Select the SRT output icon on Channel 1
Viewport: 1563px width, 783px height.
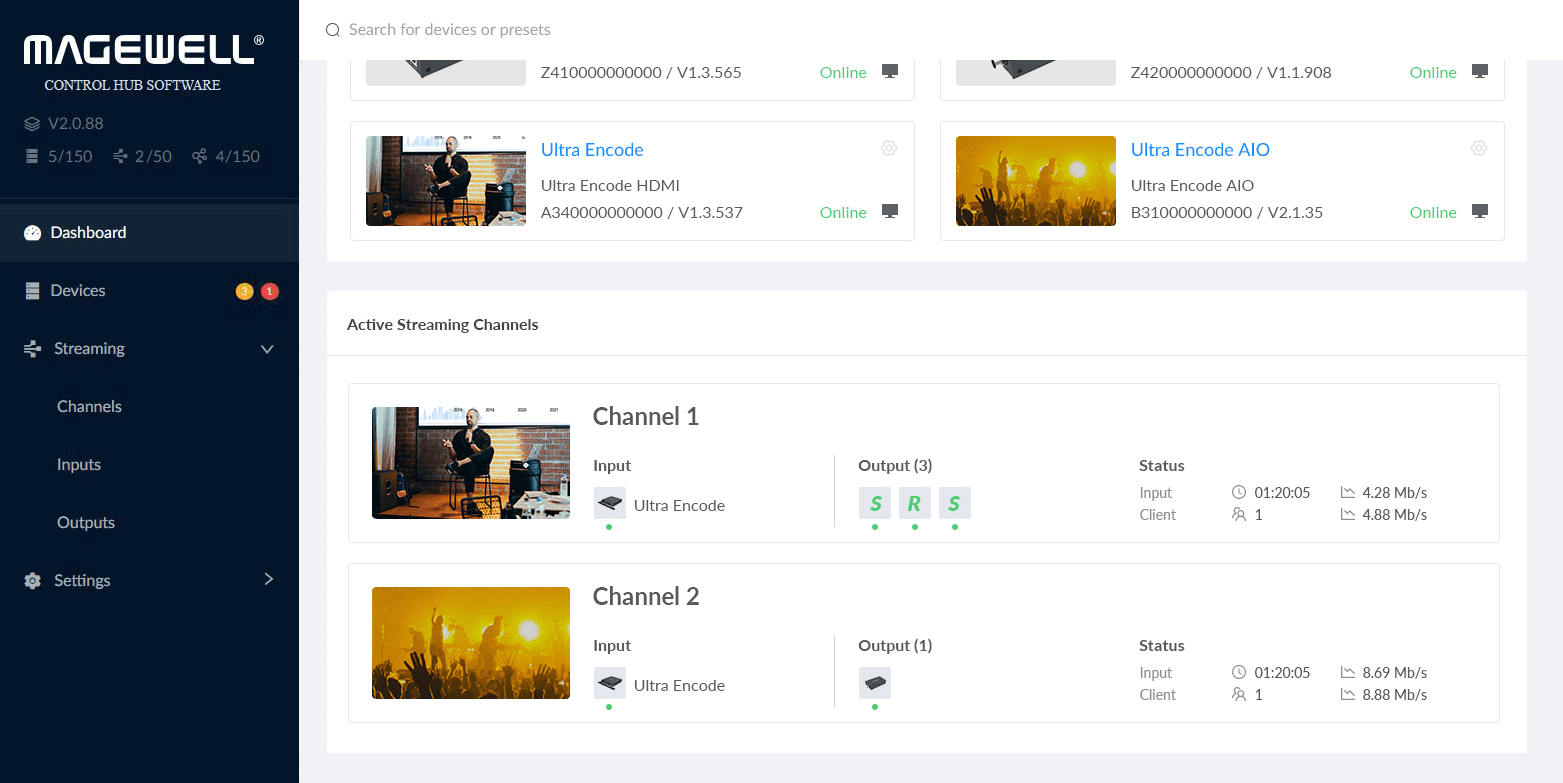point(875,503)
